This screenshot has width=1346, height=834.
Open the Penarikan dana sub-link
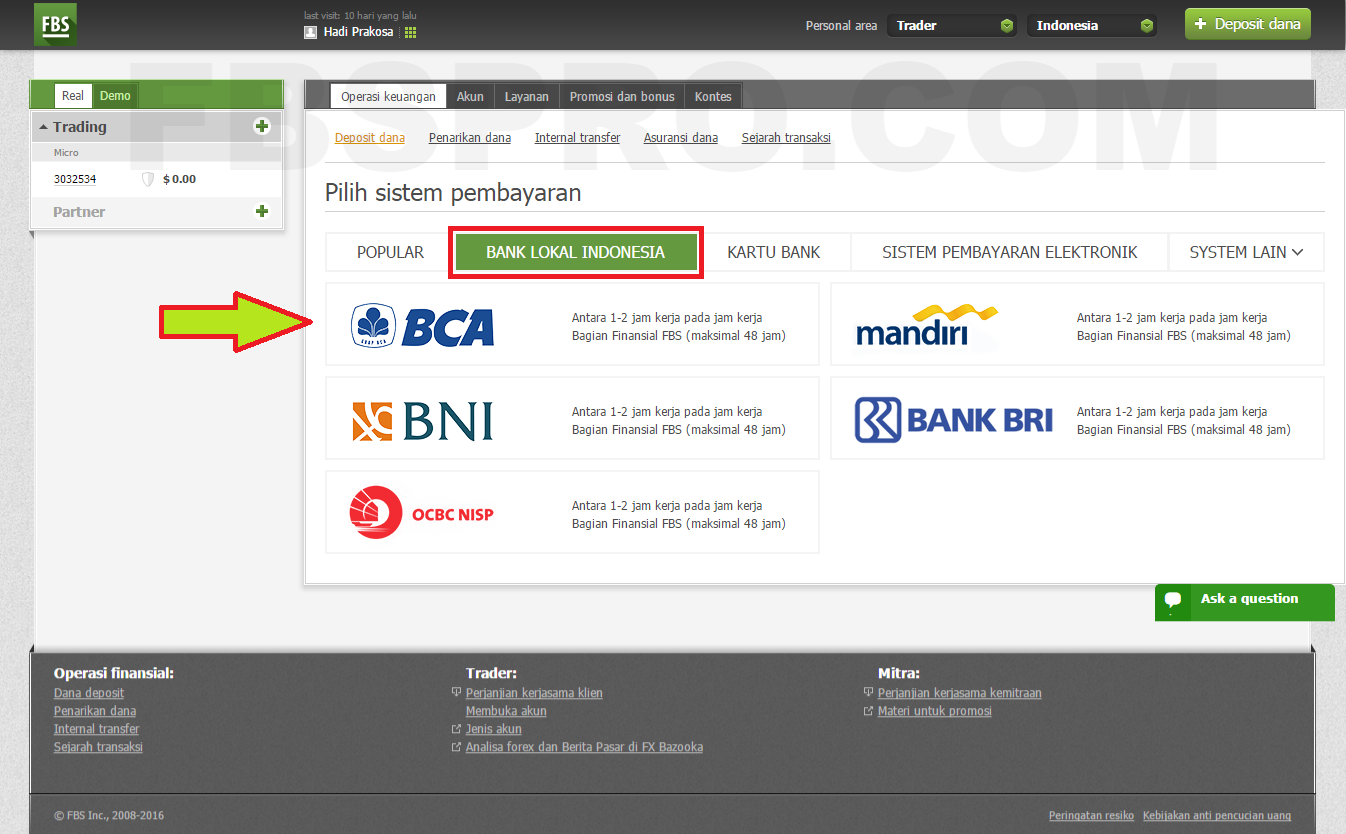(470, 138)
